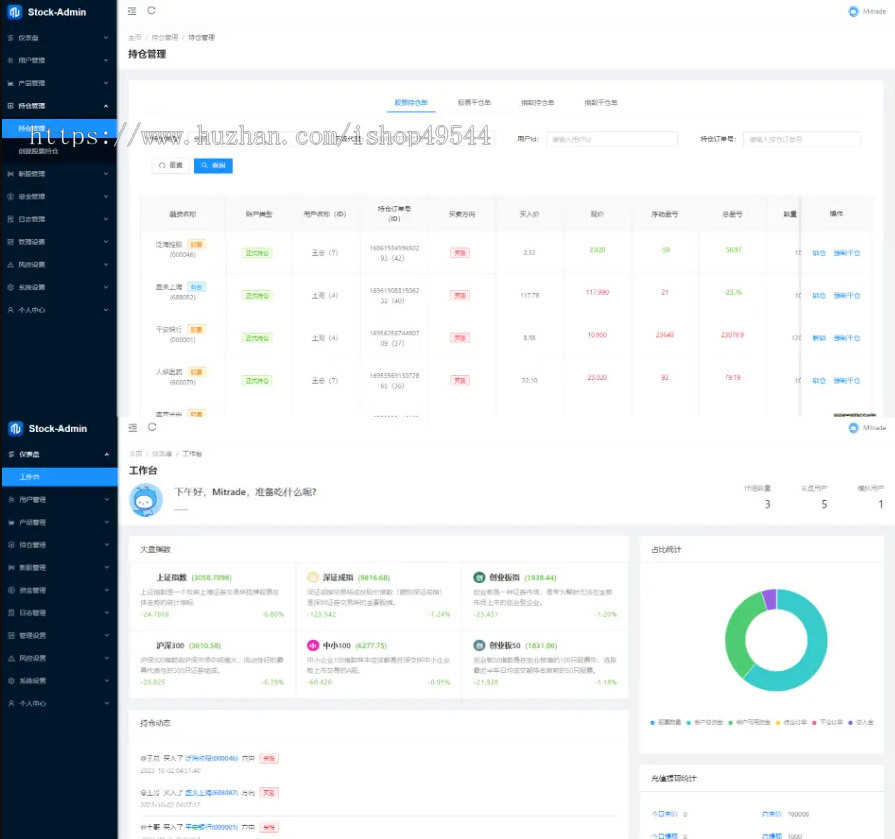The width and height of the screenshot is (895, 839).
Task: Click the 资金管理 icon on the 持仓管理 page sidebar
Action: tap(10, 196)
